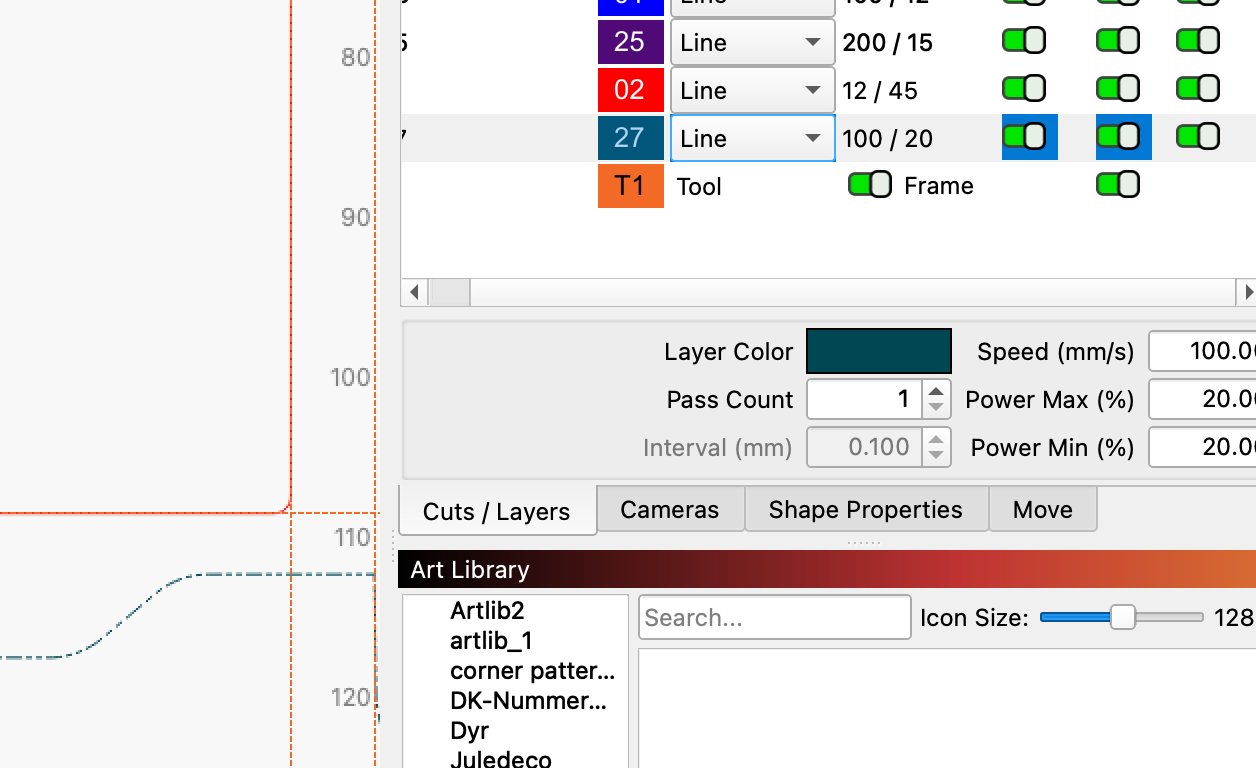Open the Line mode dropdown for layer 02
Viewport: 1256px width, 768px height.
click(752, 90)
